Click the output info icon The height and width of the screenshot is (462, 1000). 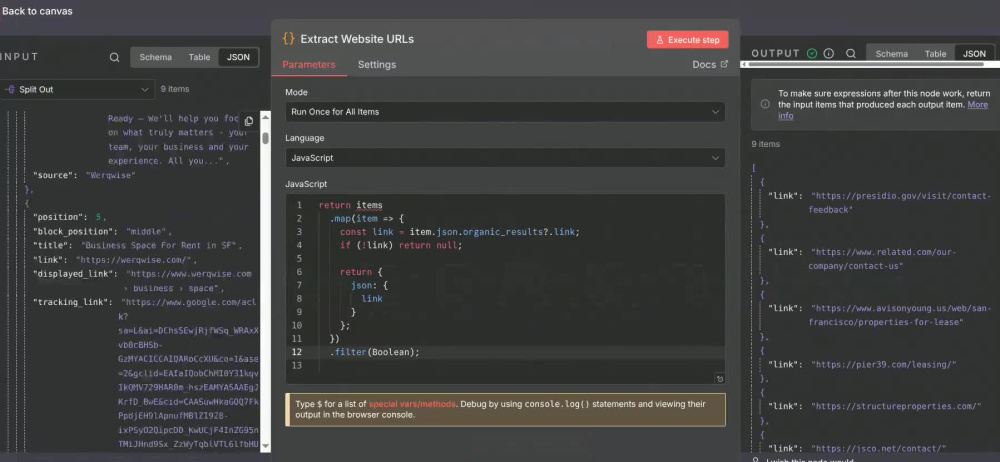click(829, 54)
